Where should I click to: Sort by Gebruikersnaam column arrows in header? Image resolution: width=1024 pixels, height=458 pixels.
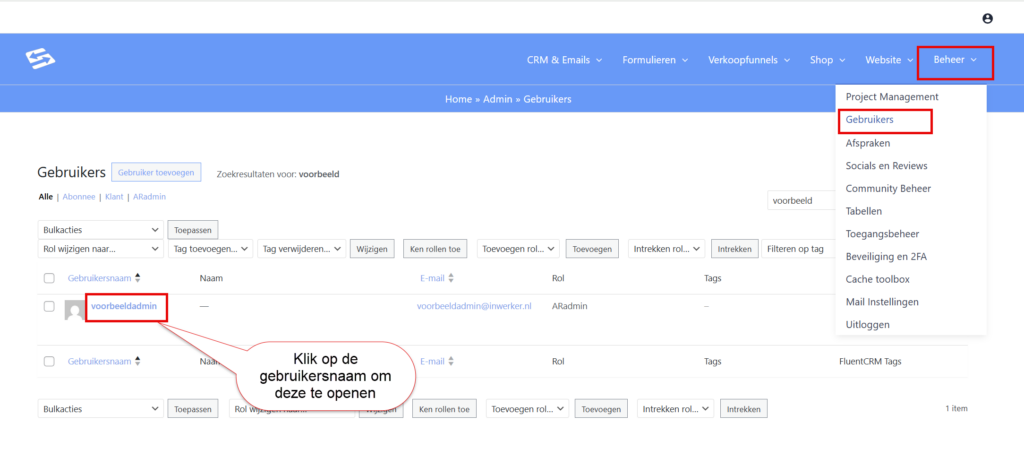point(138,278)
